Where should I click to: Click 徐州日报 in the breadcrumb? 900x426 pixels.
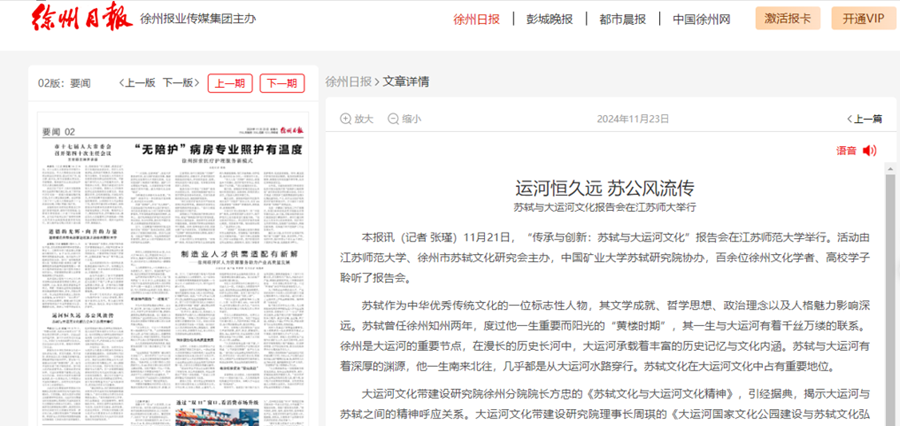348,82
